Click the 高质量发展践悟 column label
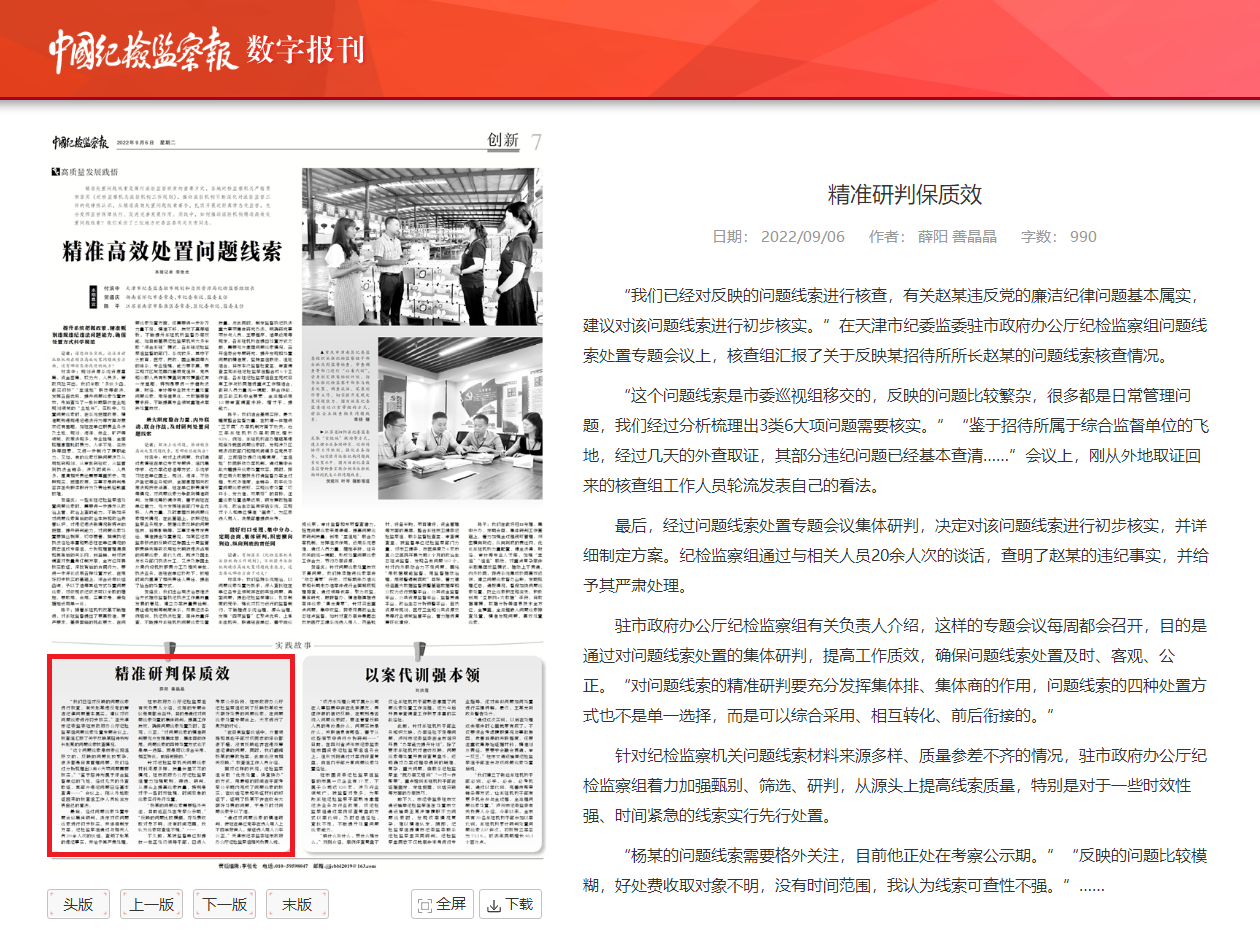The width and height of the screenshot is (1260, 952). 87,172
